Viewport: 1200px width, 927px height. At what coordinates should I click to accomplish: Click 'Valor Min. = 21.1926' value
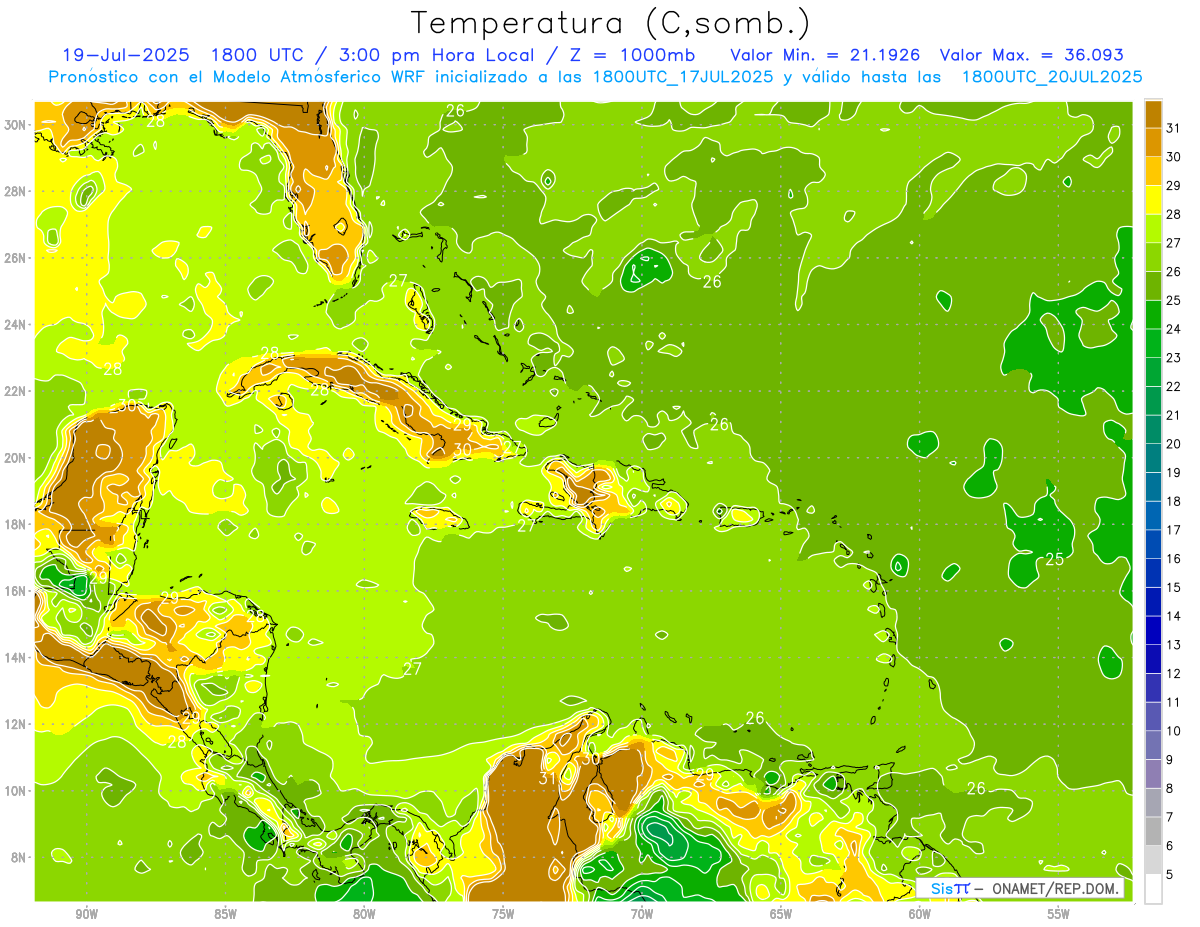click(826, 55)
